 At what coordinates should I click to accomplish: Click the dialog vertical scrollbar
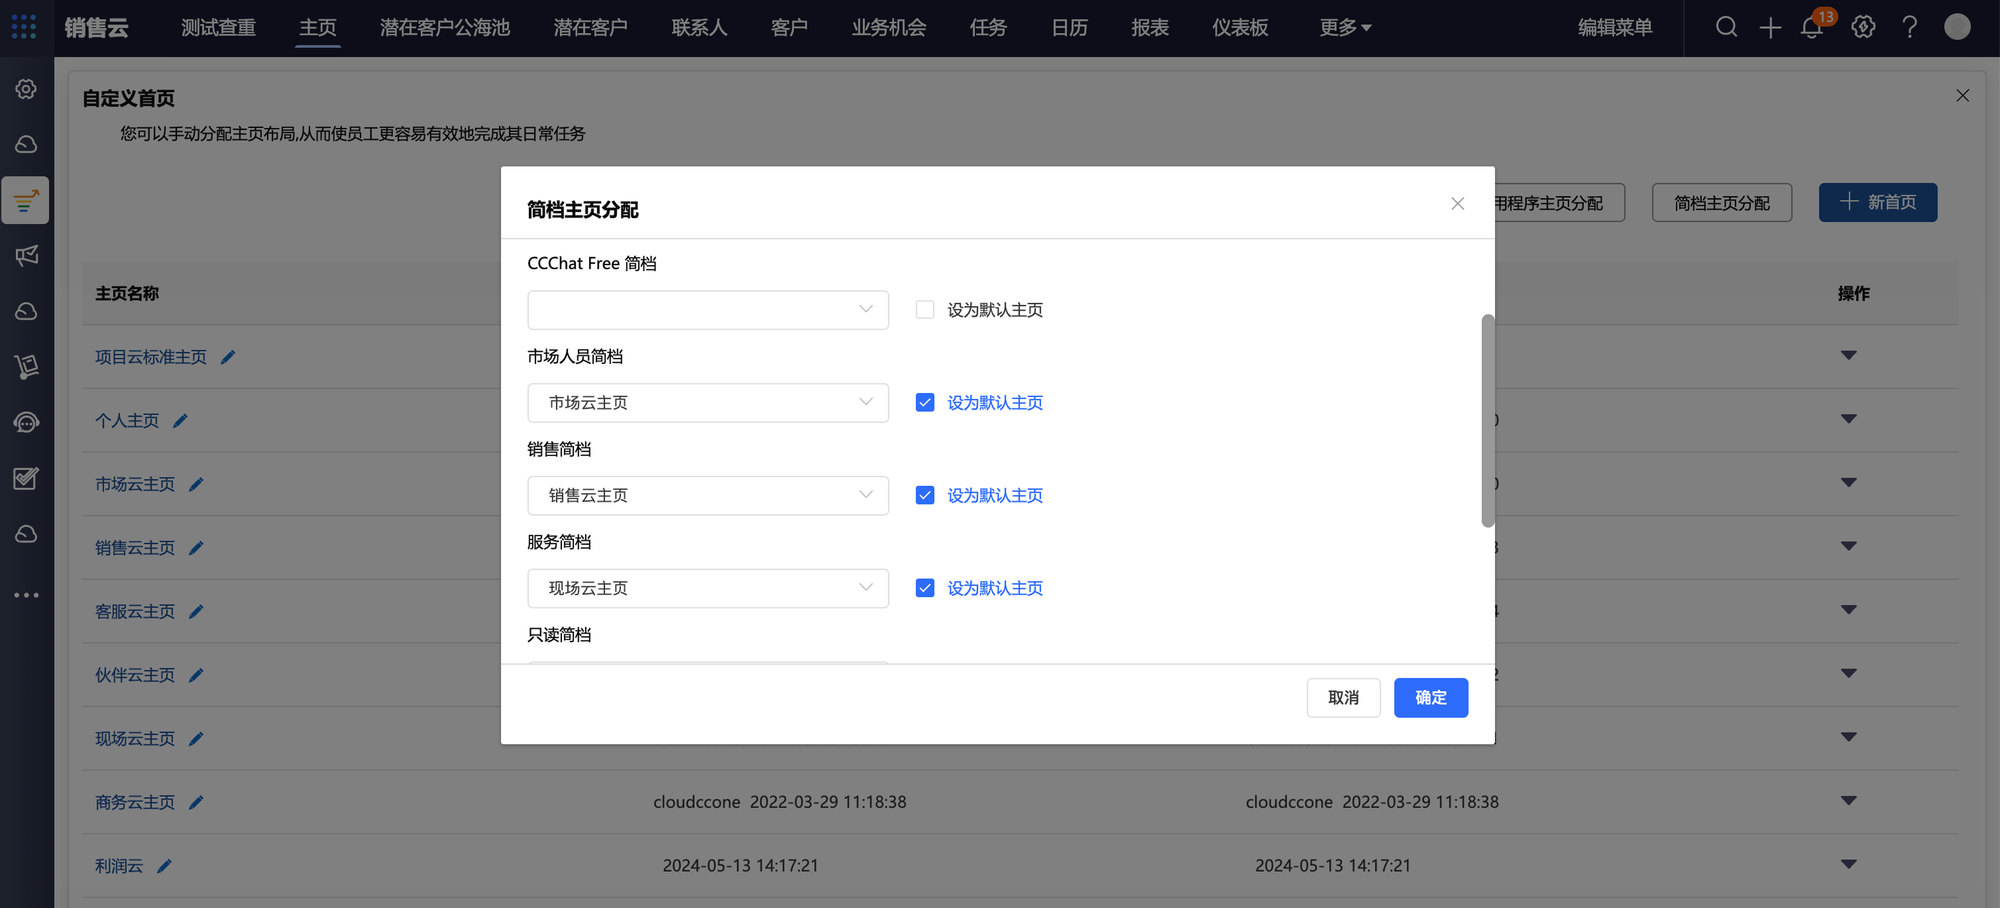(x=1488, y=420)
